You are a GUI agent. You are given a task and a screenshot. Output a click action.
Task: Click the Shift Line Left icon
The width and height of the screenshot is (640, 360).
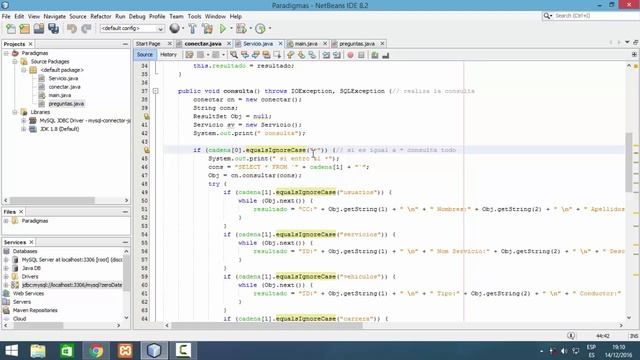[326, 55]
